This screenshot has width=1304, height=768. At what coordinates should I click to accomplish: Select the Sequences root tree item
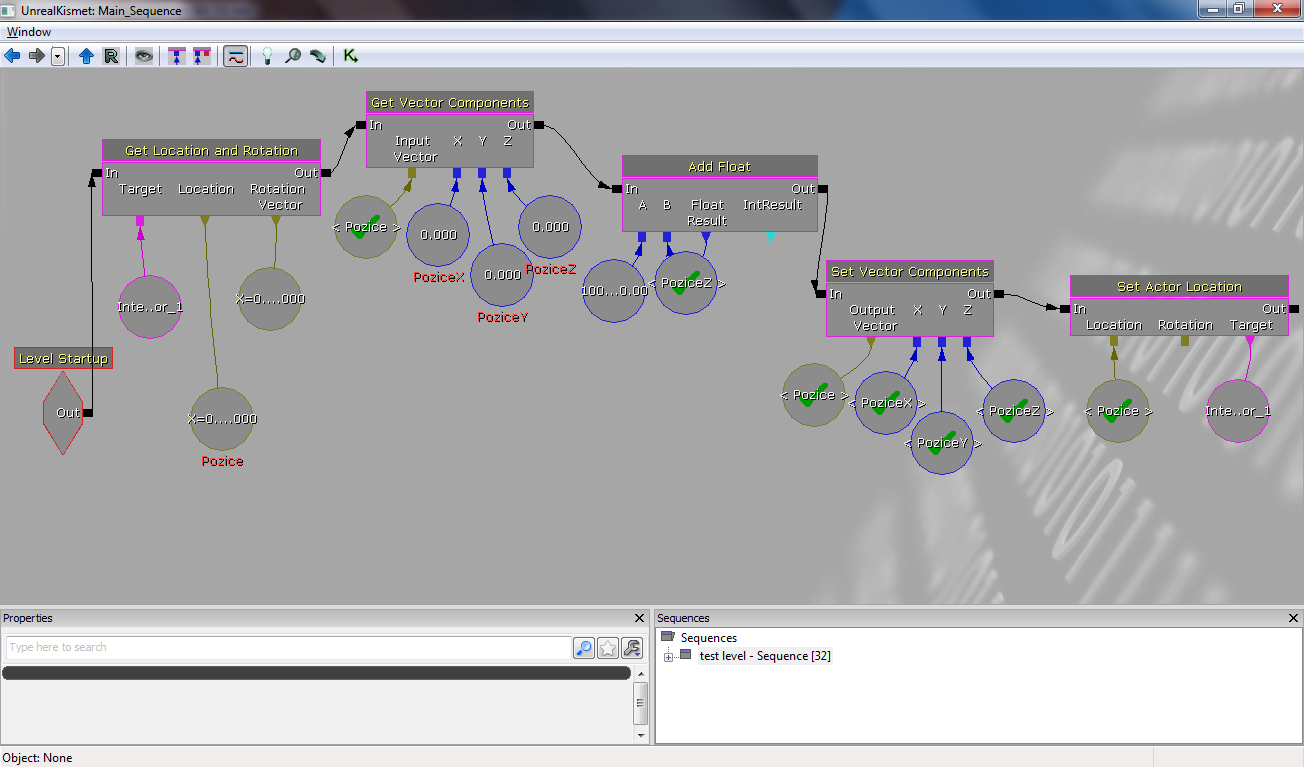pos(709,638)
